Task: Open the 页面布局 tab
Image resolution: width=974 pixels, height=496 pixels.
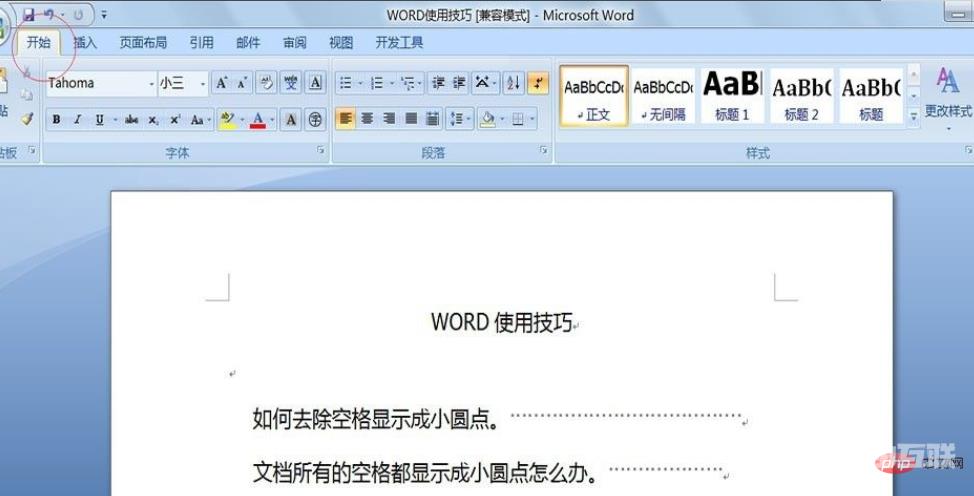Action: tap(143, 43)
